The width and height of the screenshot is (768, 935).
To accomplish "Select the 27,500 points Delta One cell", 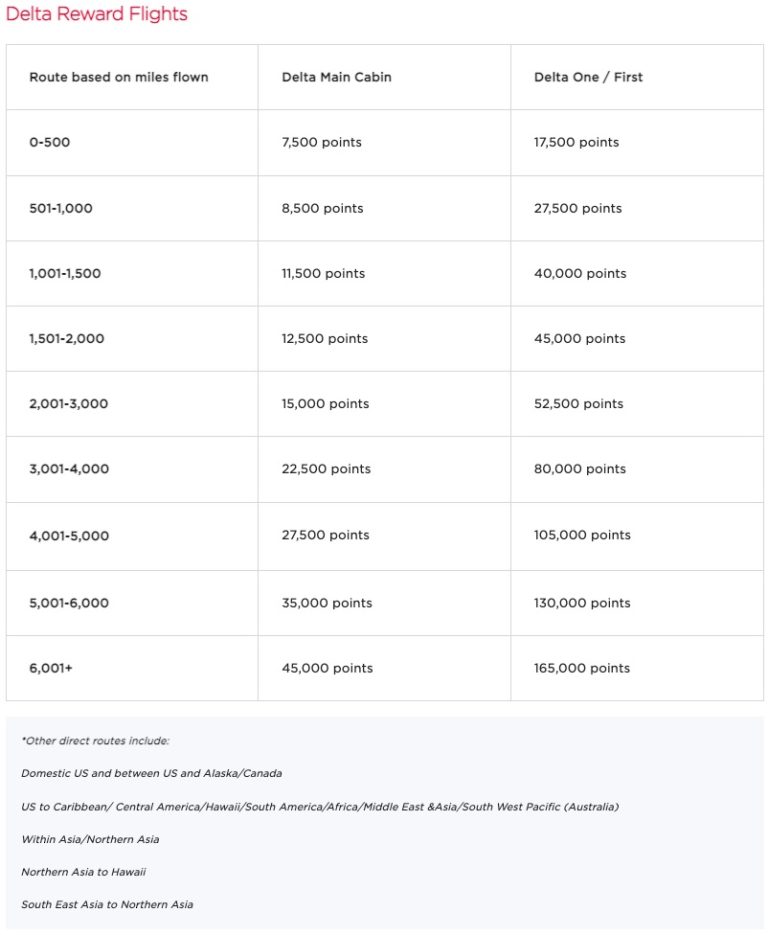I will (x=578, y=208).
